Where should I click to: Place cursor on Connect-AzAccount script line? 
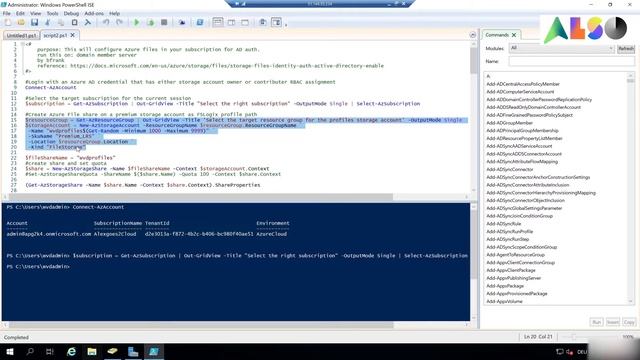tap(51, 87)
